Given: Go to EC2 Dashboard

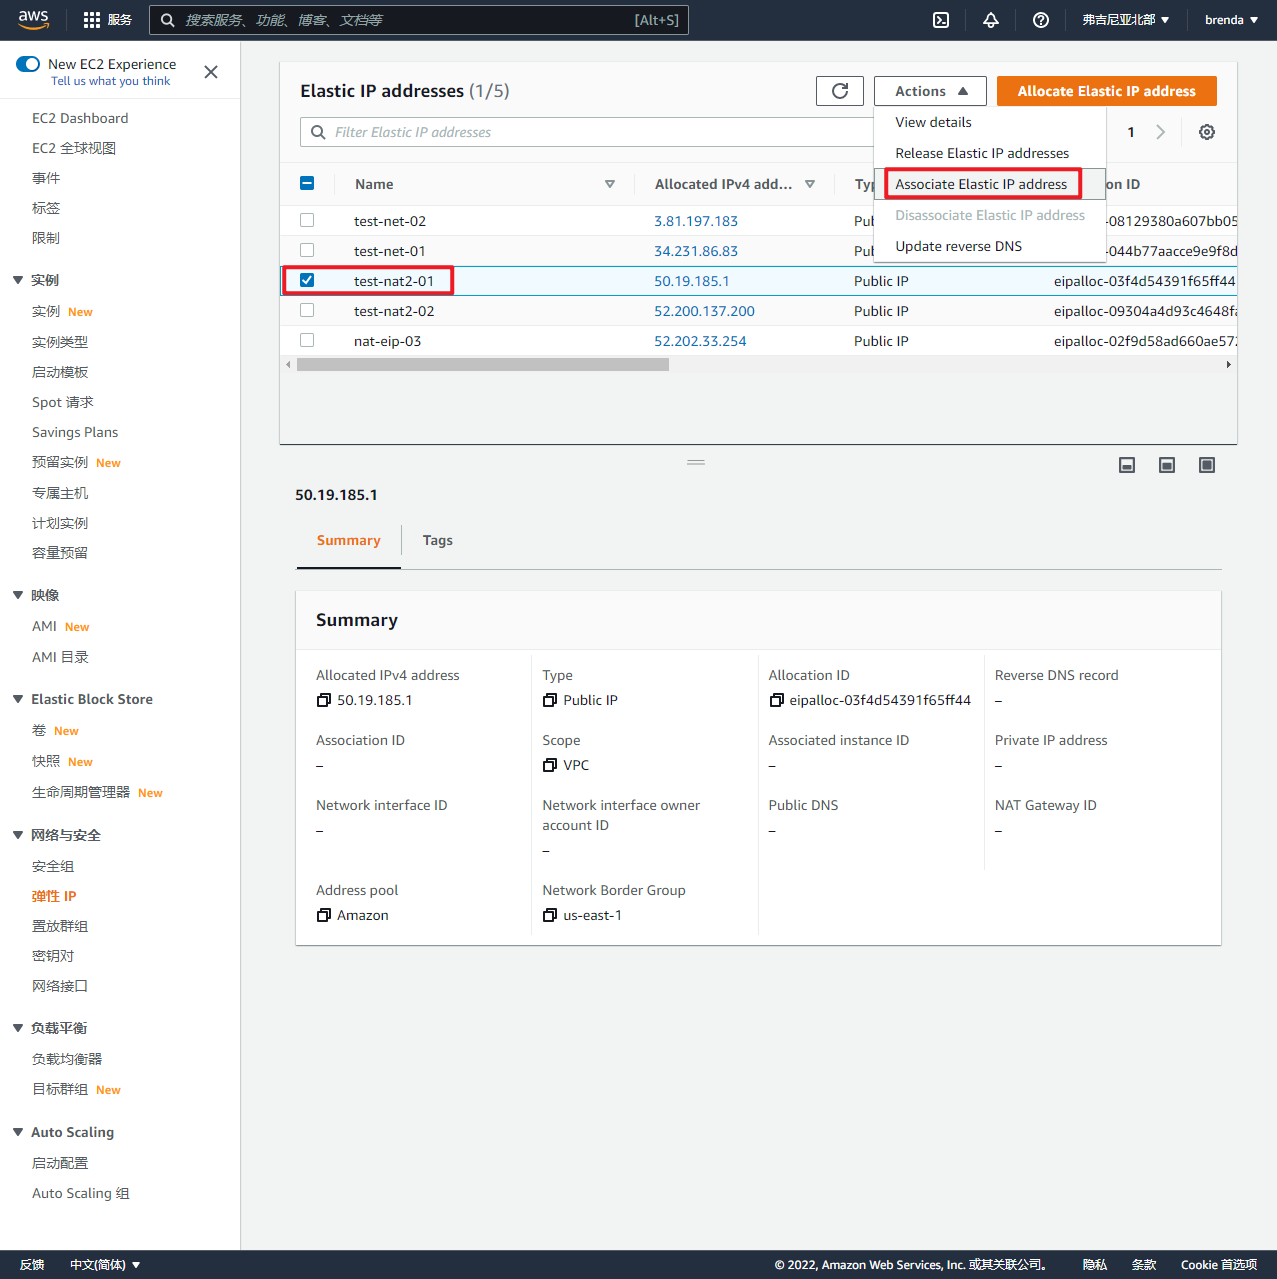Looking at the screenshot, I should pyautogui.click(x=80, y=118).
